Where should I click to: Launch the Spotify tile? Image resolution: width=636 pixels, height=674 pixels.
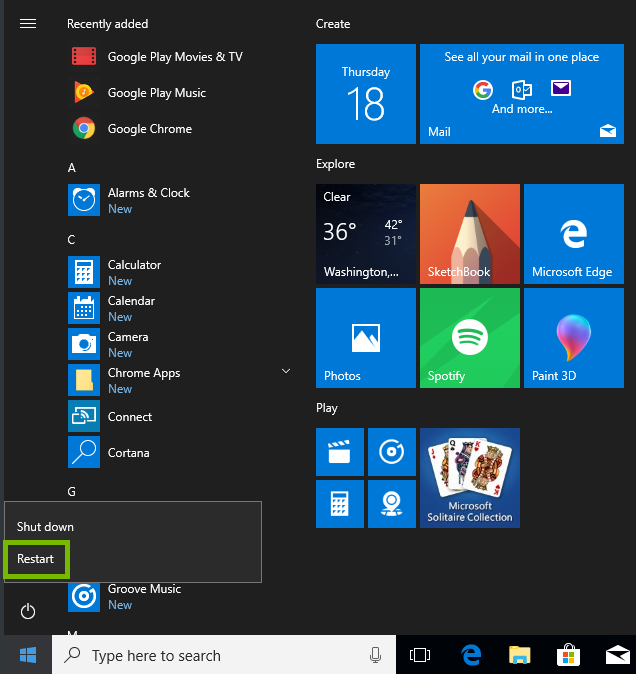click(470, 338)
